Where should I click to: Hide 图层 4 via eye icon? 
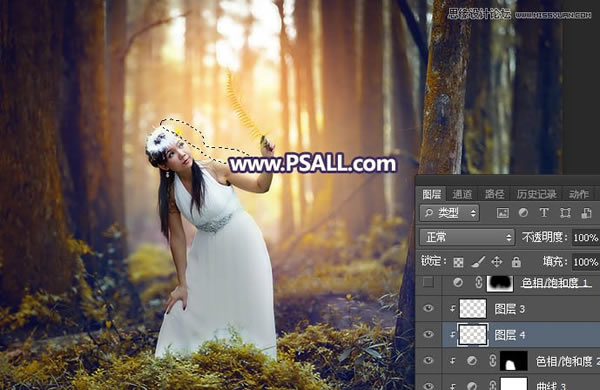(x=428, y=335)
